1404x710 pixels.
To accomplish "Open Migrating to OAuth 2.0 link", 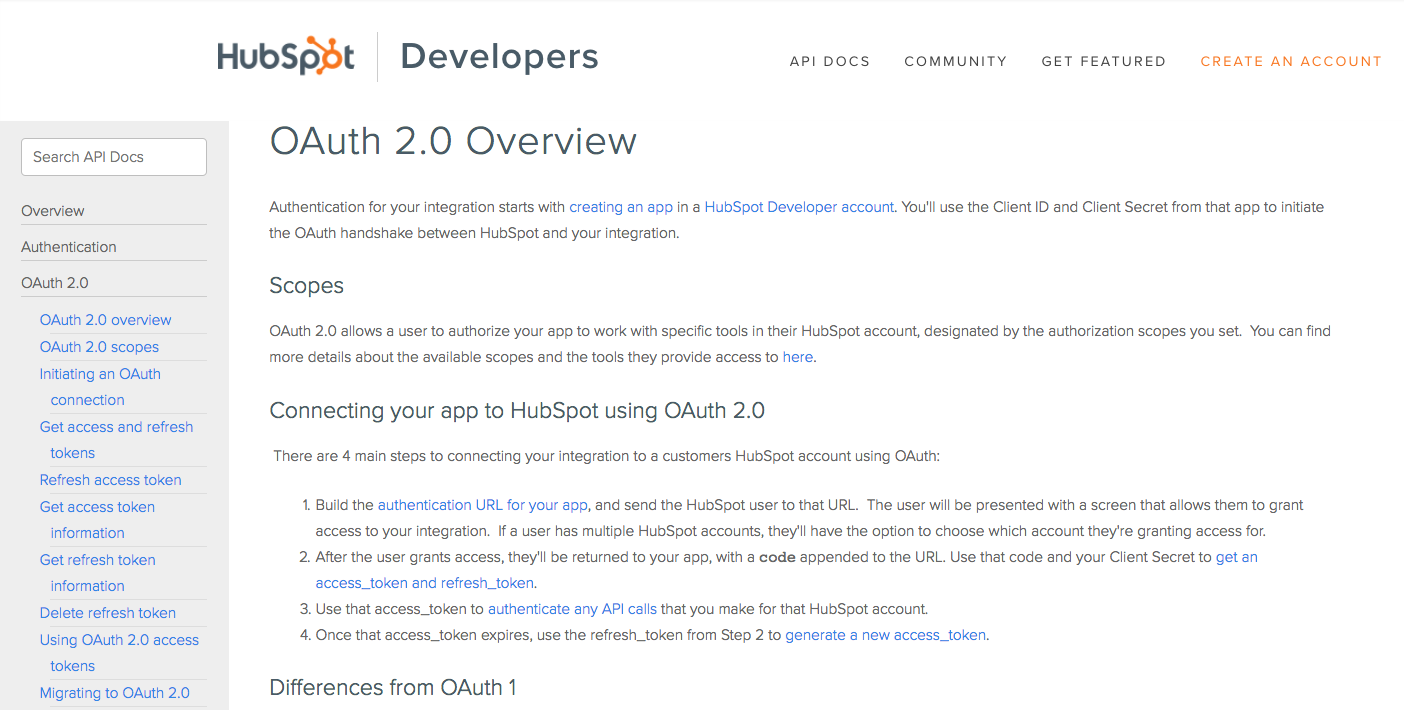I will coord(115,693).
